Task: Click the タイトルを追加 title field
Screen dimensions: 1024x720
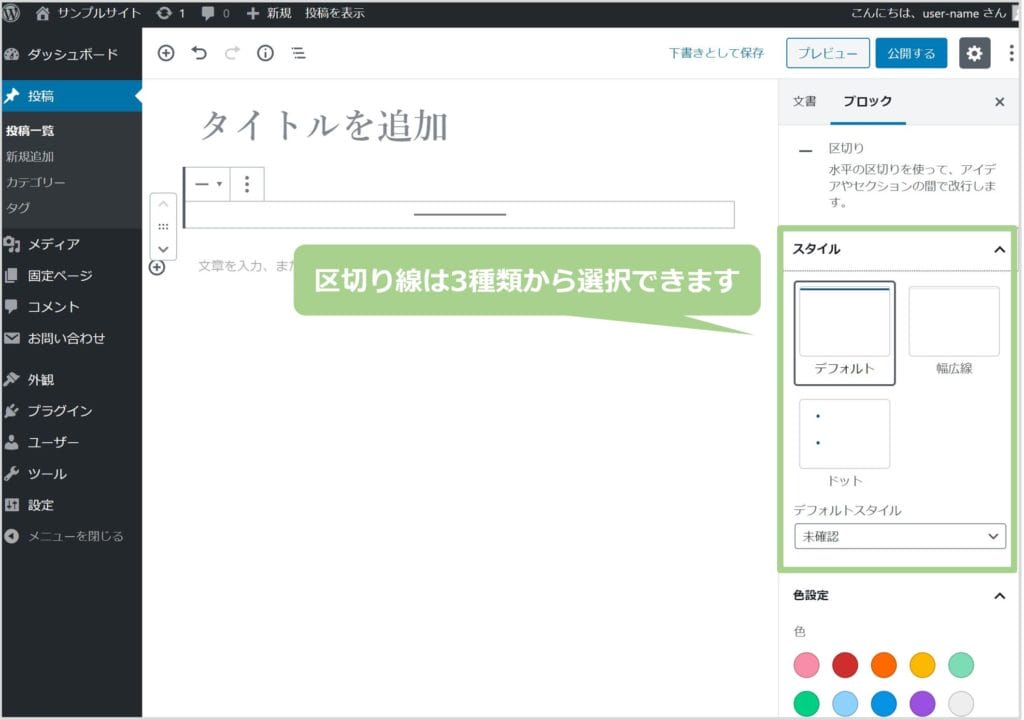Action: point(324,125)
